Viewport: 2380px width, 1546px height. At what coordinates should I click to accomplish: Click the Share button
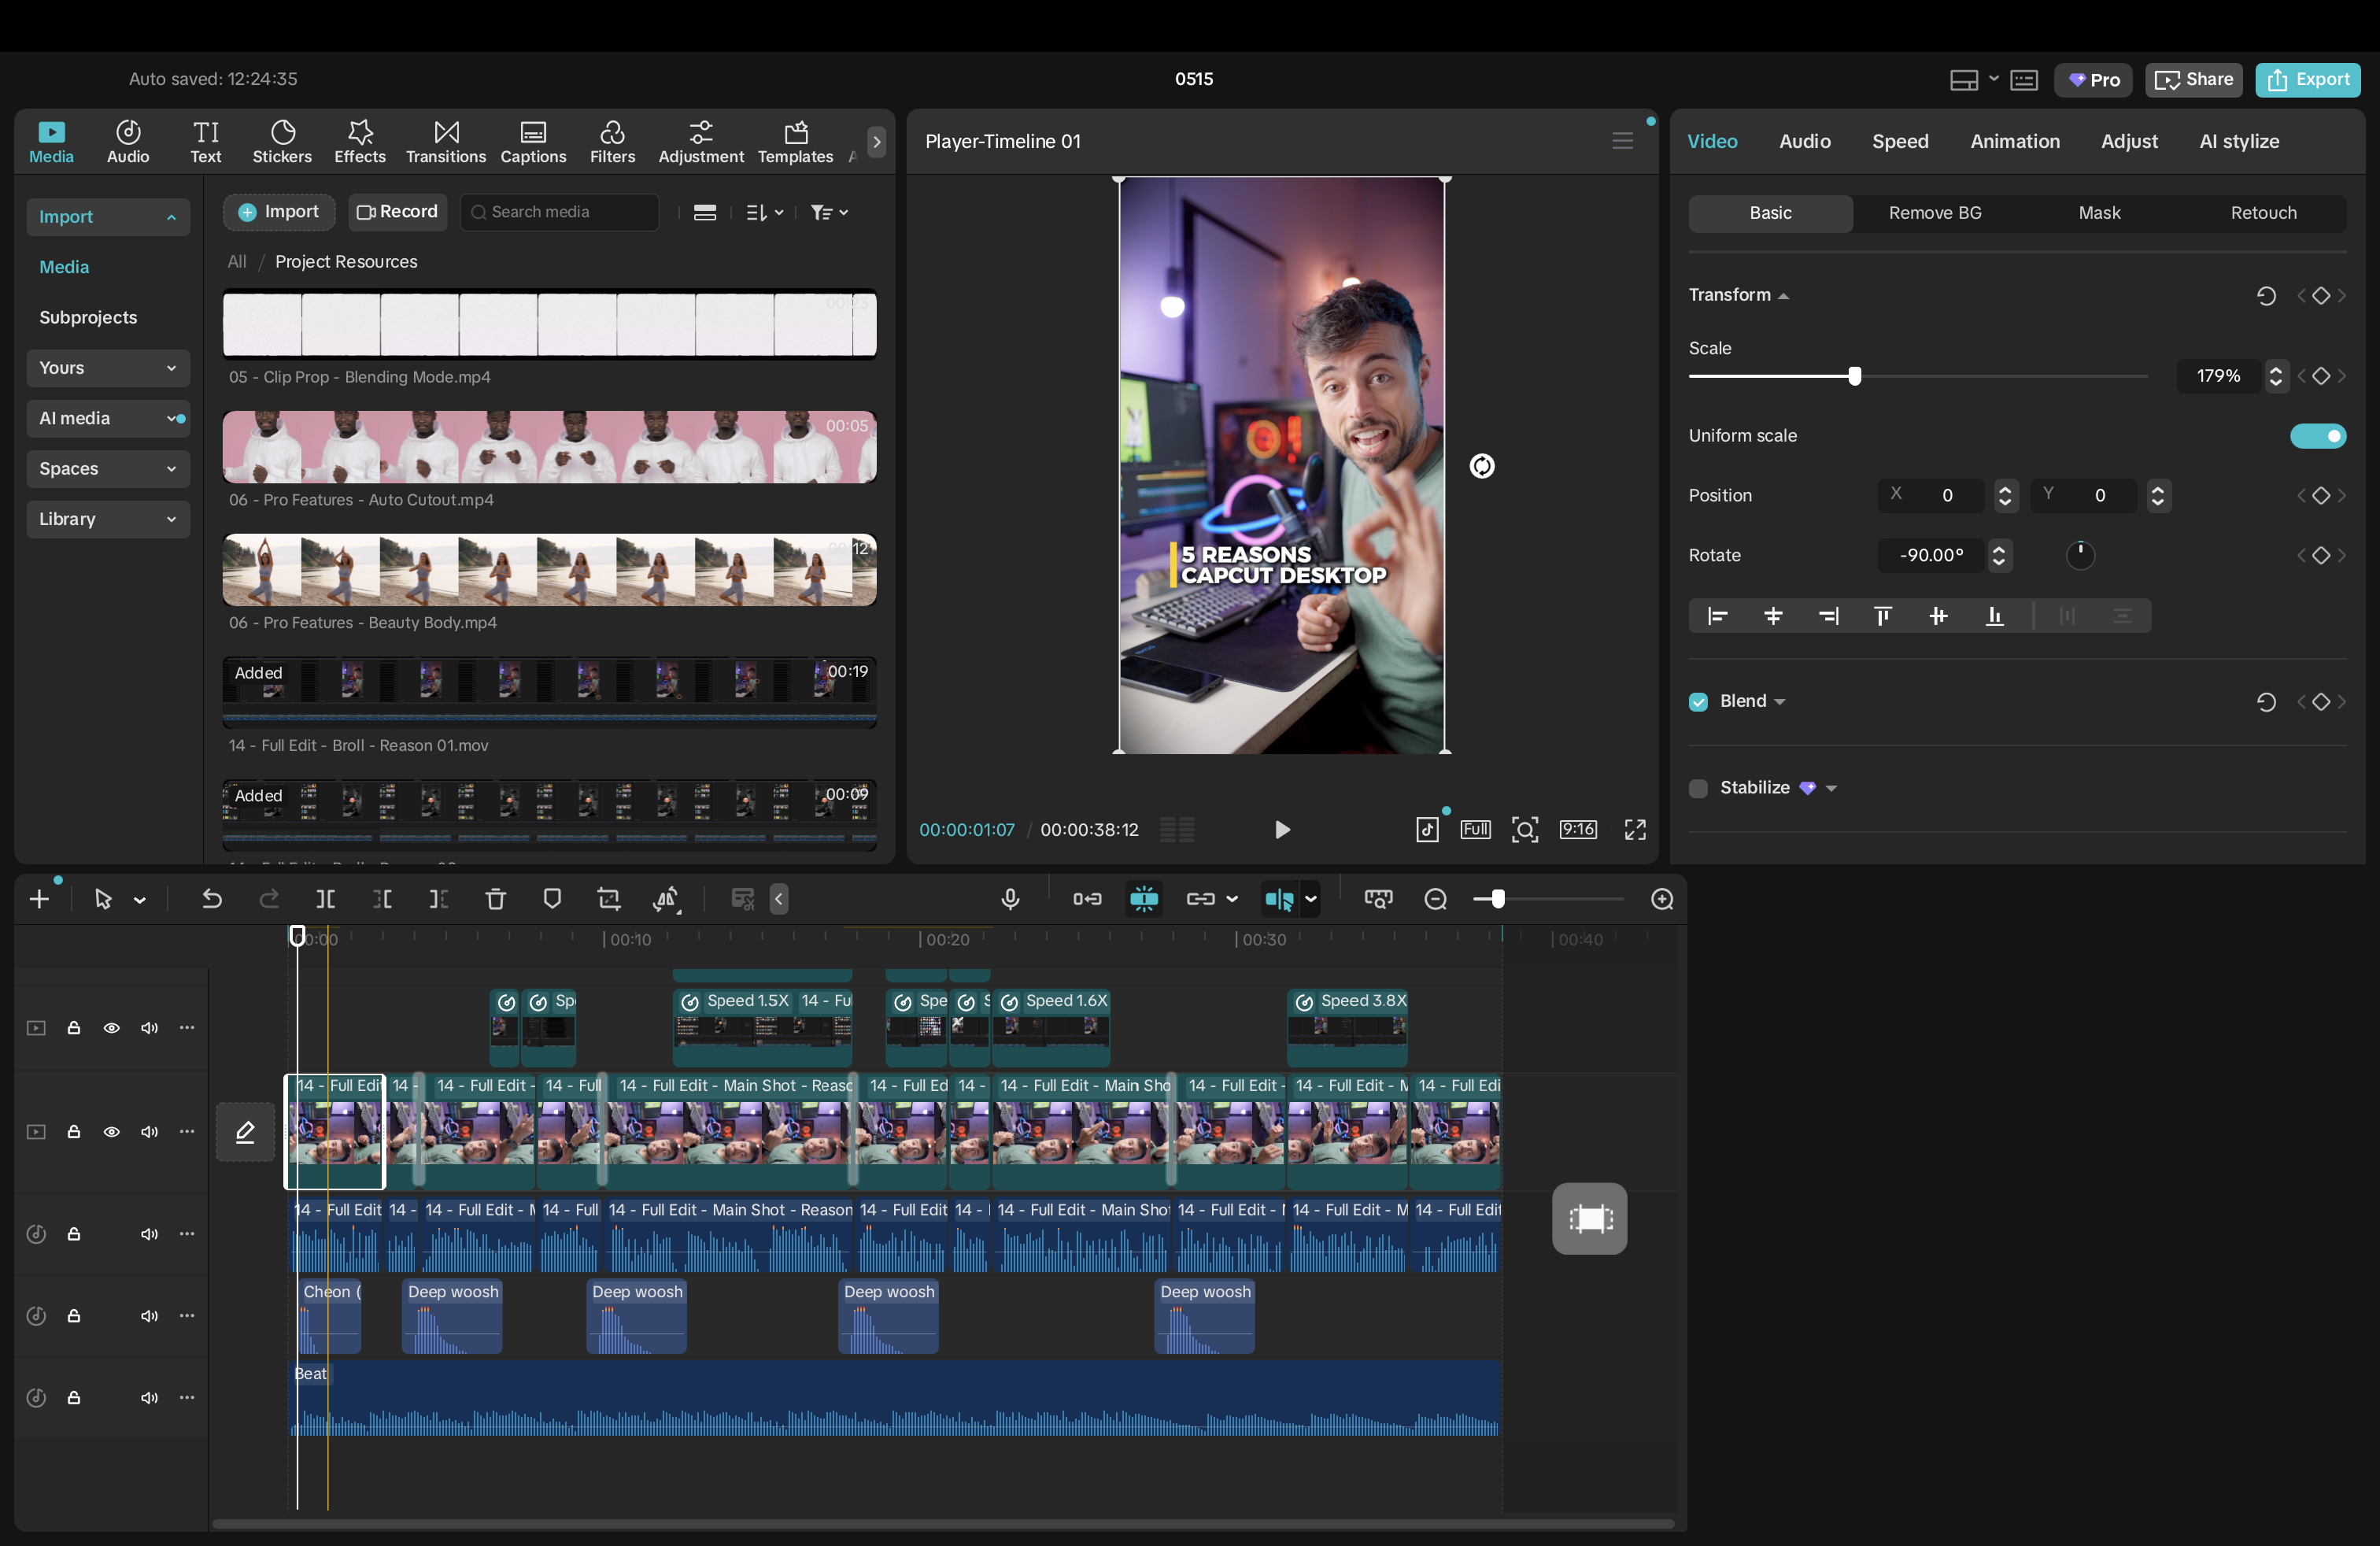(x=2193, y=79)
